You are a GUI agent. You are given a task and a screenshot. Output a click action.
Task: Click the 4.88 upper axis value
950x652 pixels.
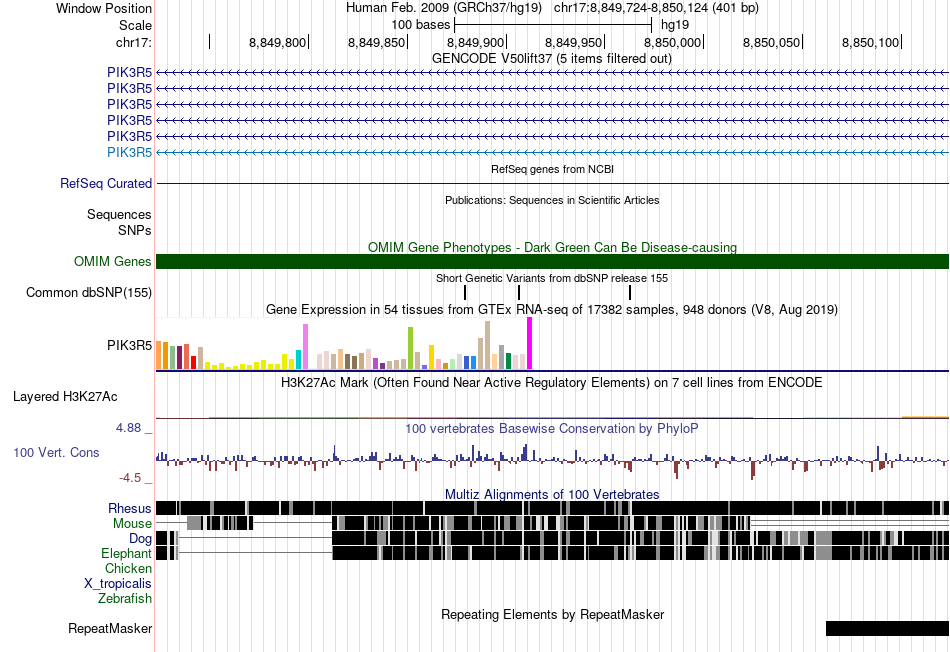tap(128, 428)
